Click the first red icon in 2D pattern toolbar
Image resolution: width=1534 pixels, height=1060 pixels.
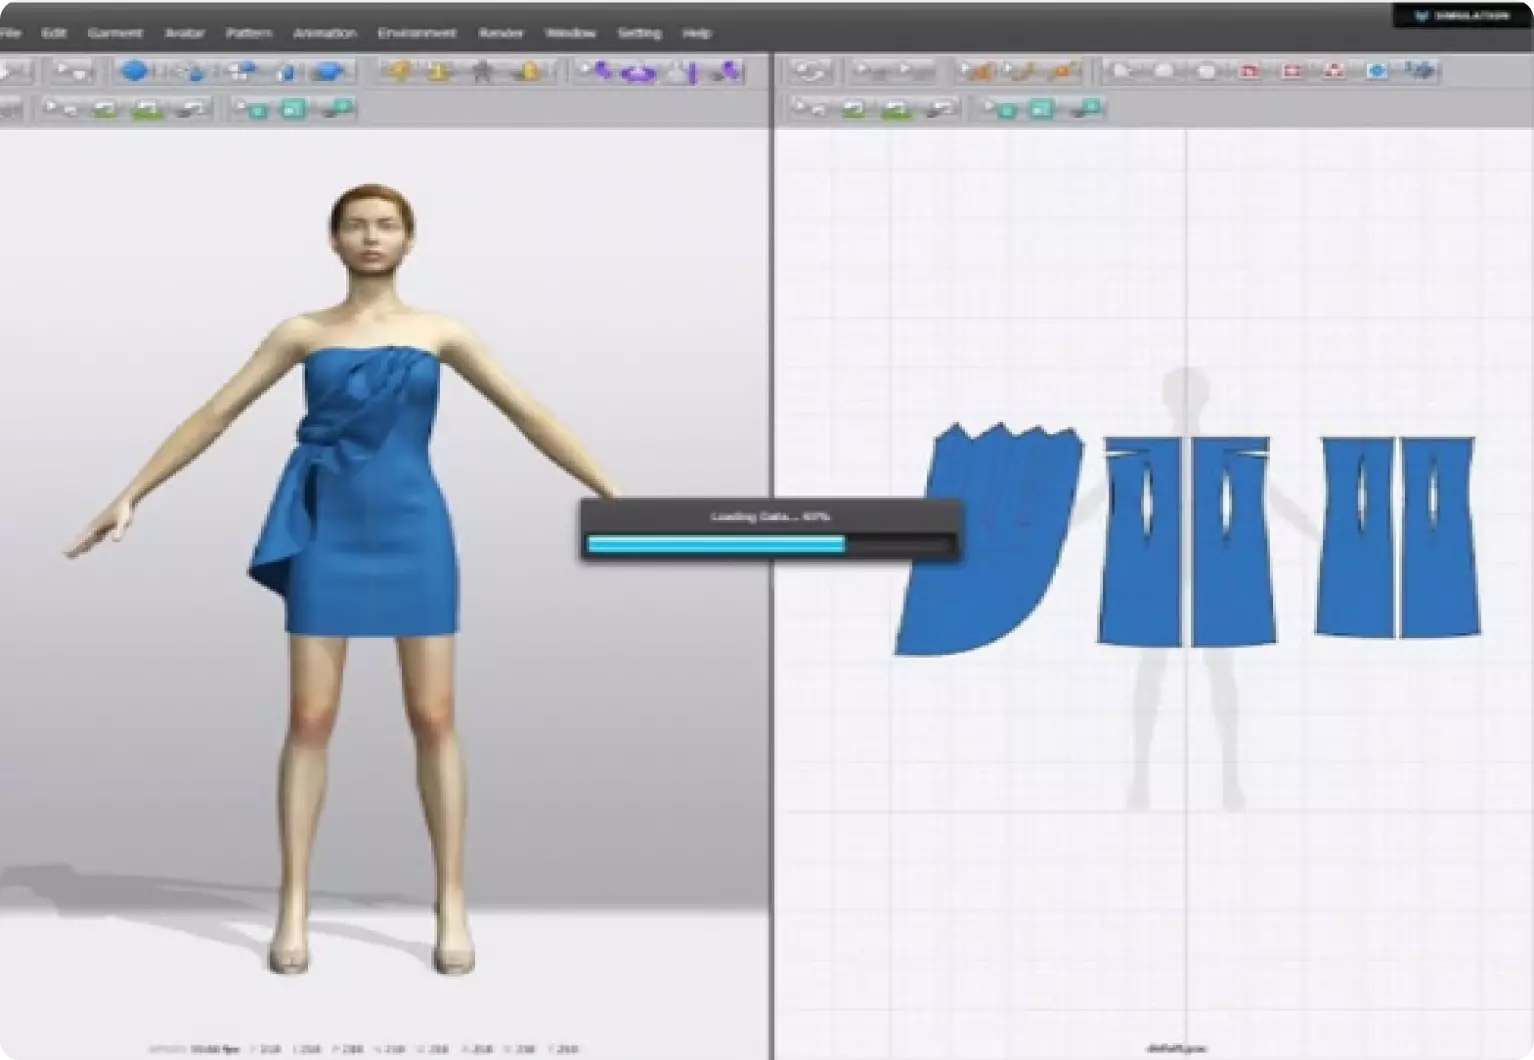[x=1250, y=71]
